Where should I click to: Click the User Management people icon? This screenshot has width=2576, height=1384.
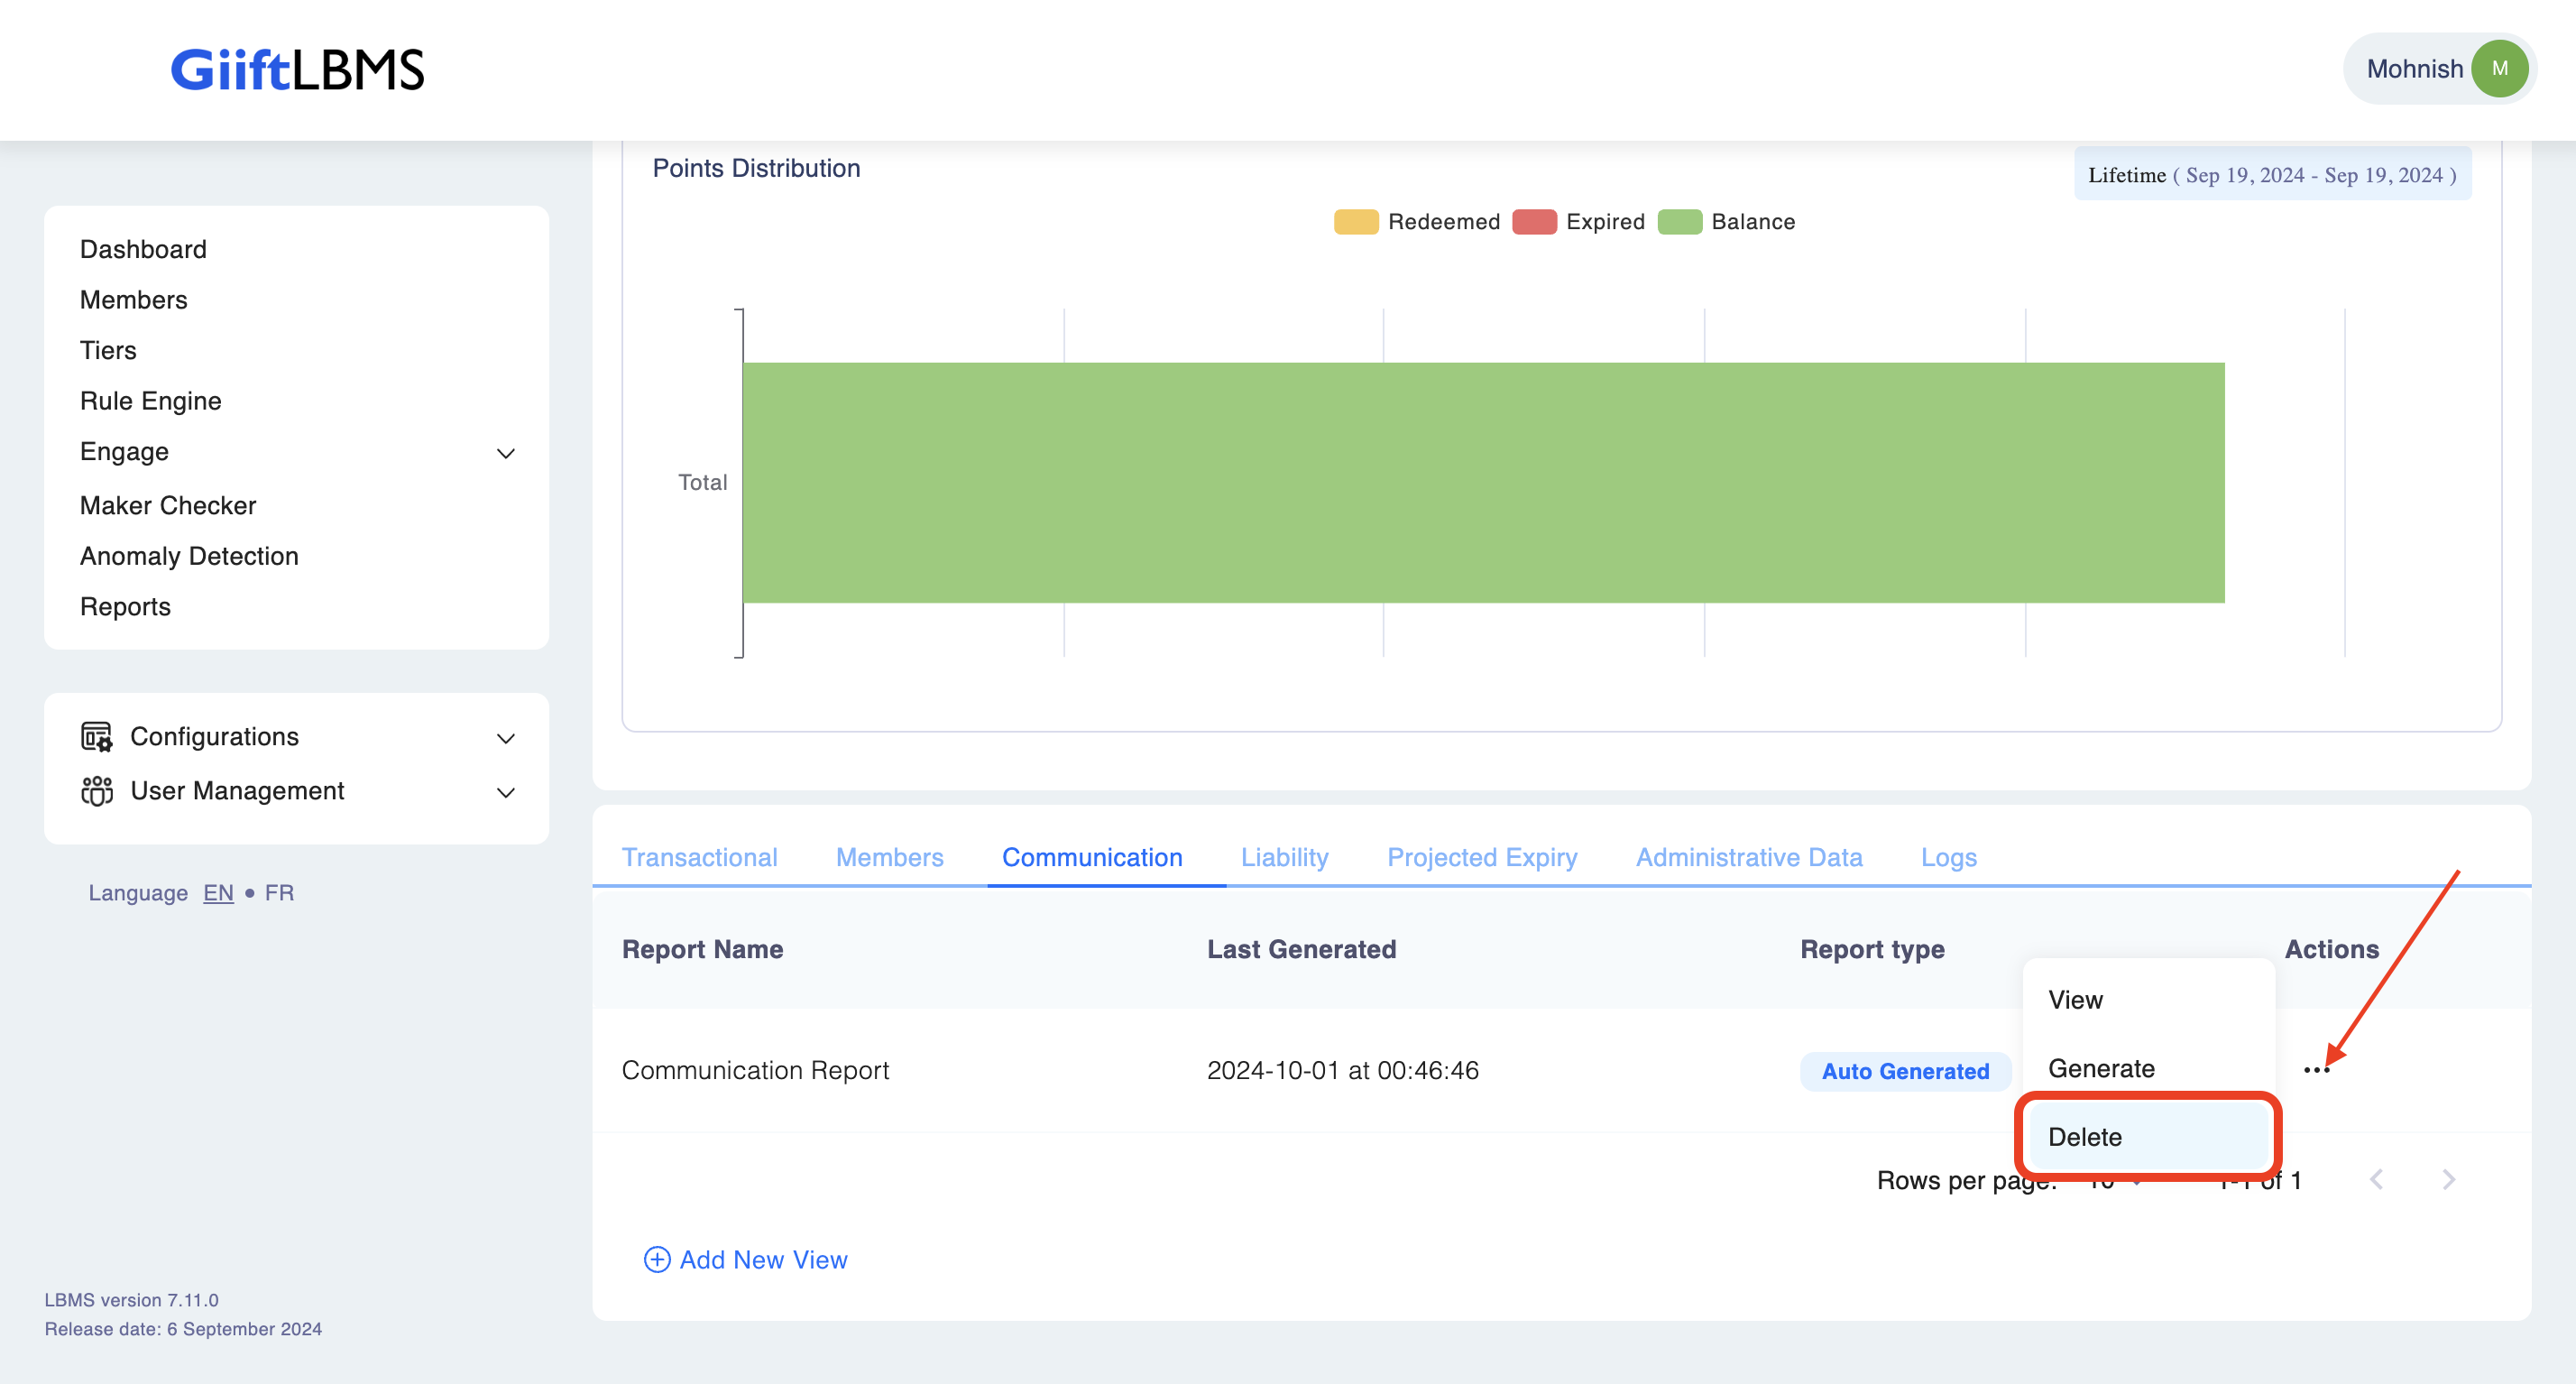[x=96, y=791]
